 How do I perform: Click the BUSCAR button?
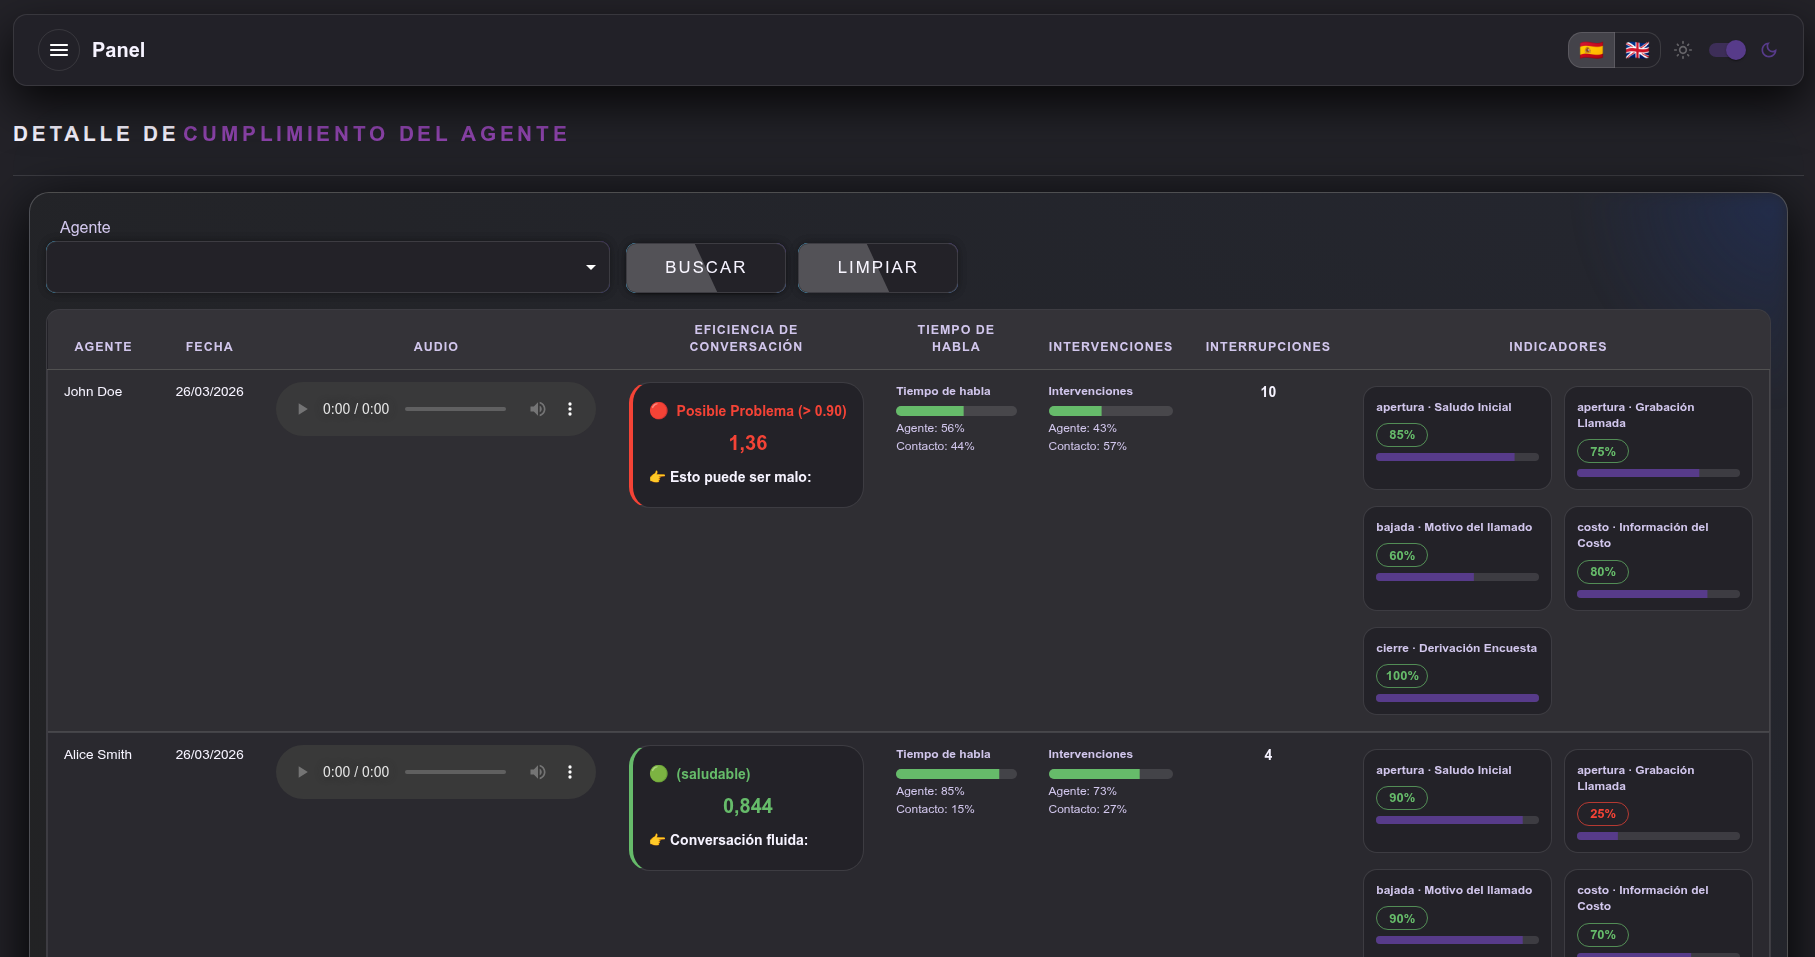pos(706,268)
